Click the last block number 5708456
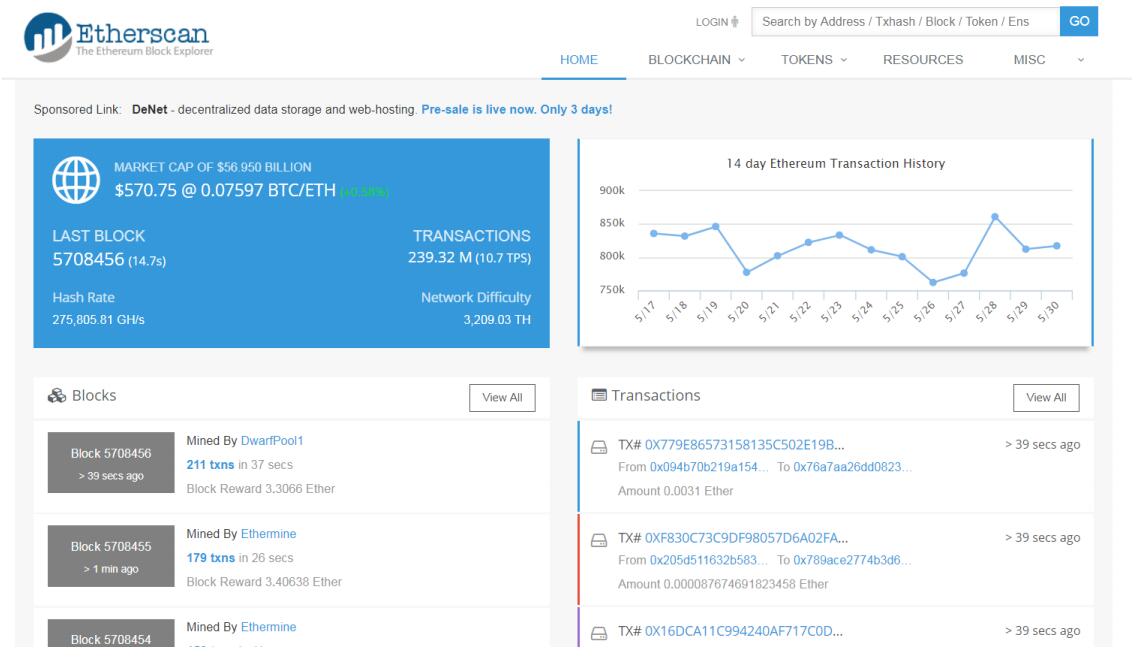Screen dimensions: 1142x661 pyautogui.click(x=88, y=259)
